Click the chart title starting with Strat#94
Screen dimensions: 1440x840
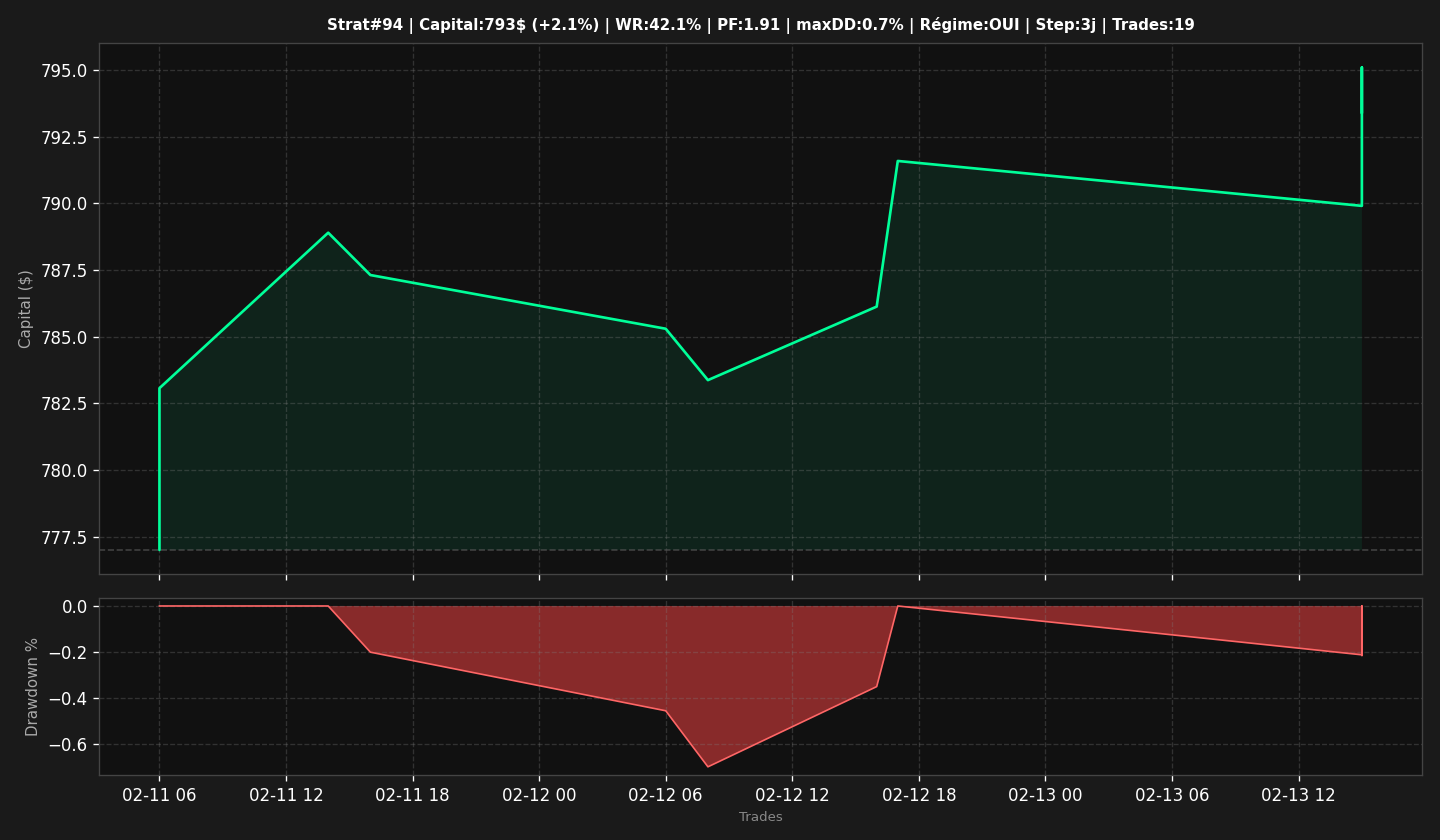pyautogui.click(x=760, y=25)
